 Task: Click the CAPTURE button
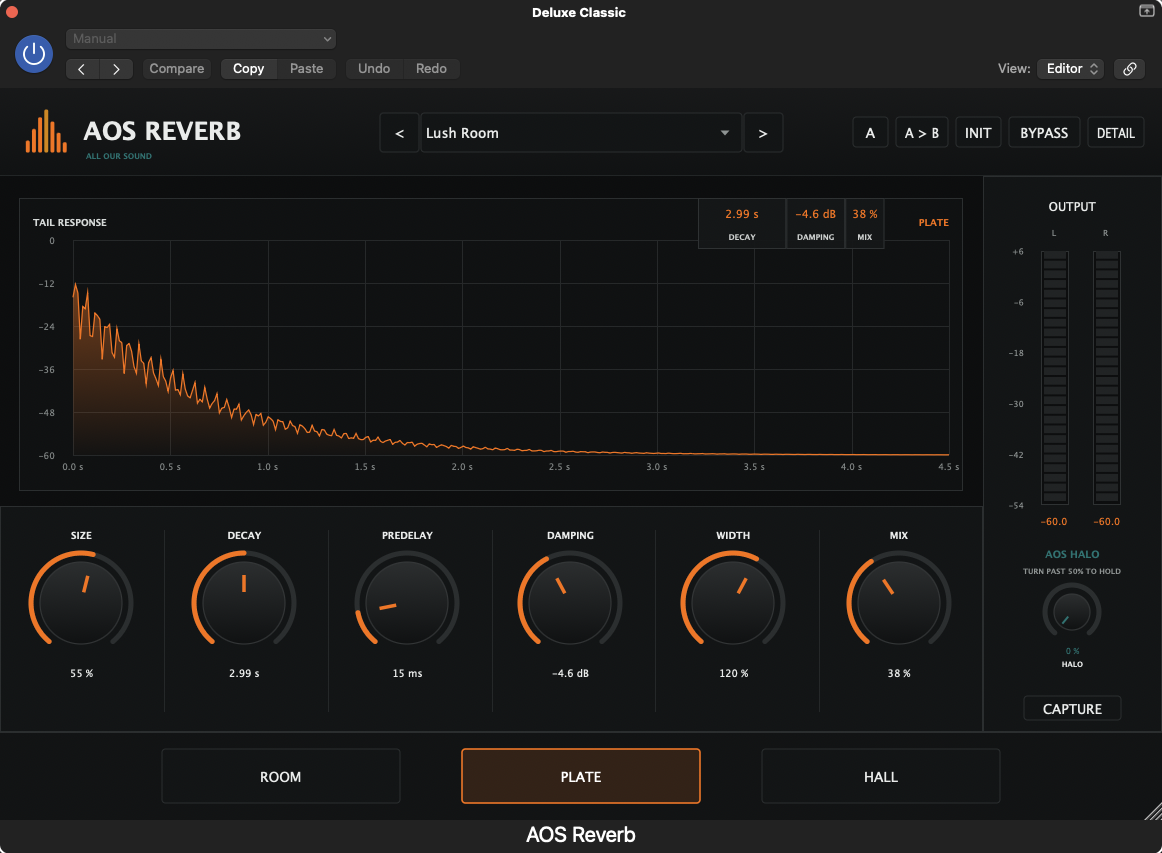click(1072, 708)
